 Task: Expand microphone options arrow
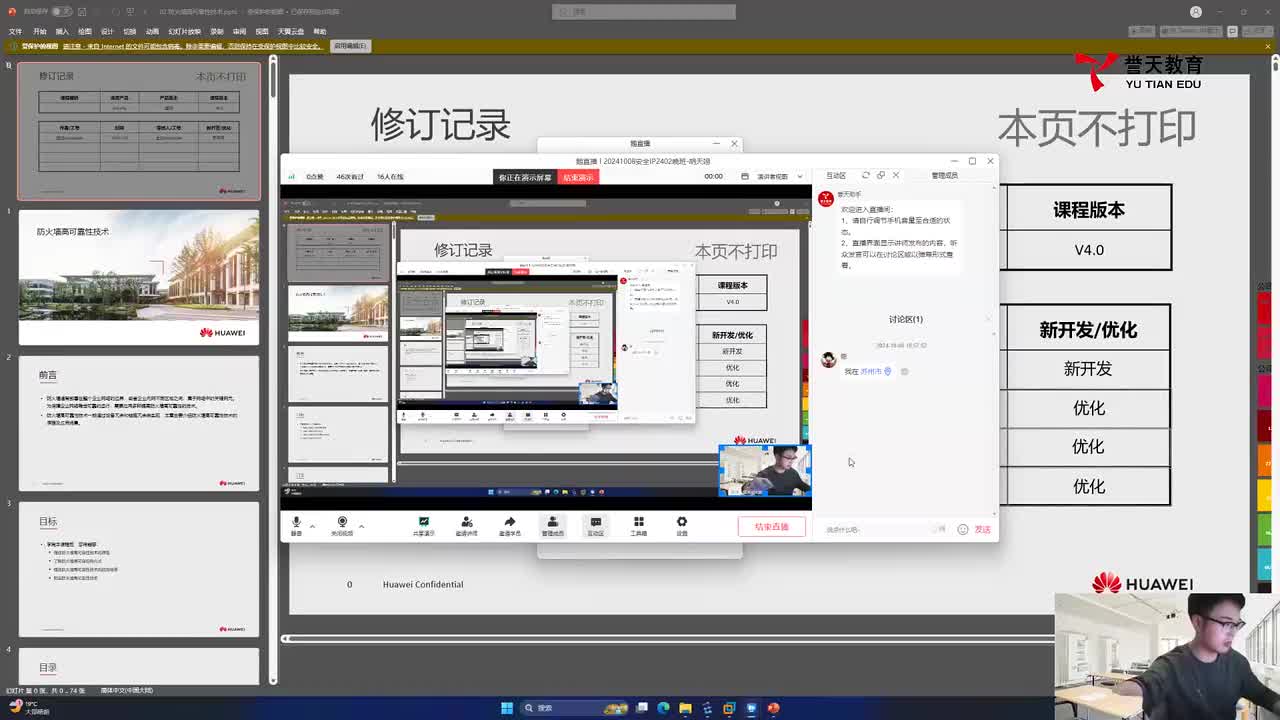tap(312, 525)
